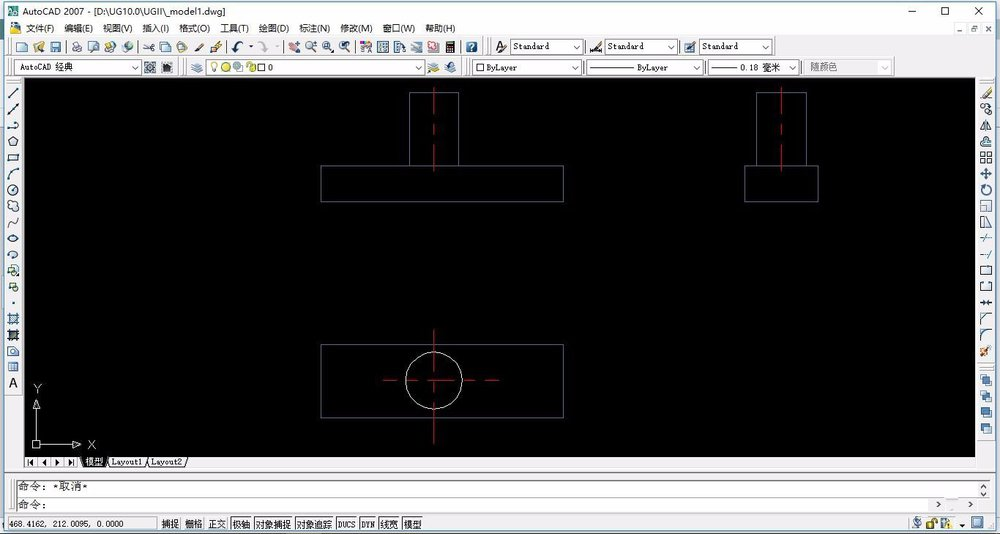1000x534 pixels.
Task: Select the Erase tool in modify toolbar
Action: click(986, 93)
